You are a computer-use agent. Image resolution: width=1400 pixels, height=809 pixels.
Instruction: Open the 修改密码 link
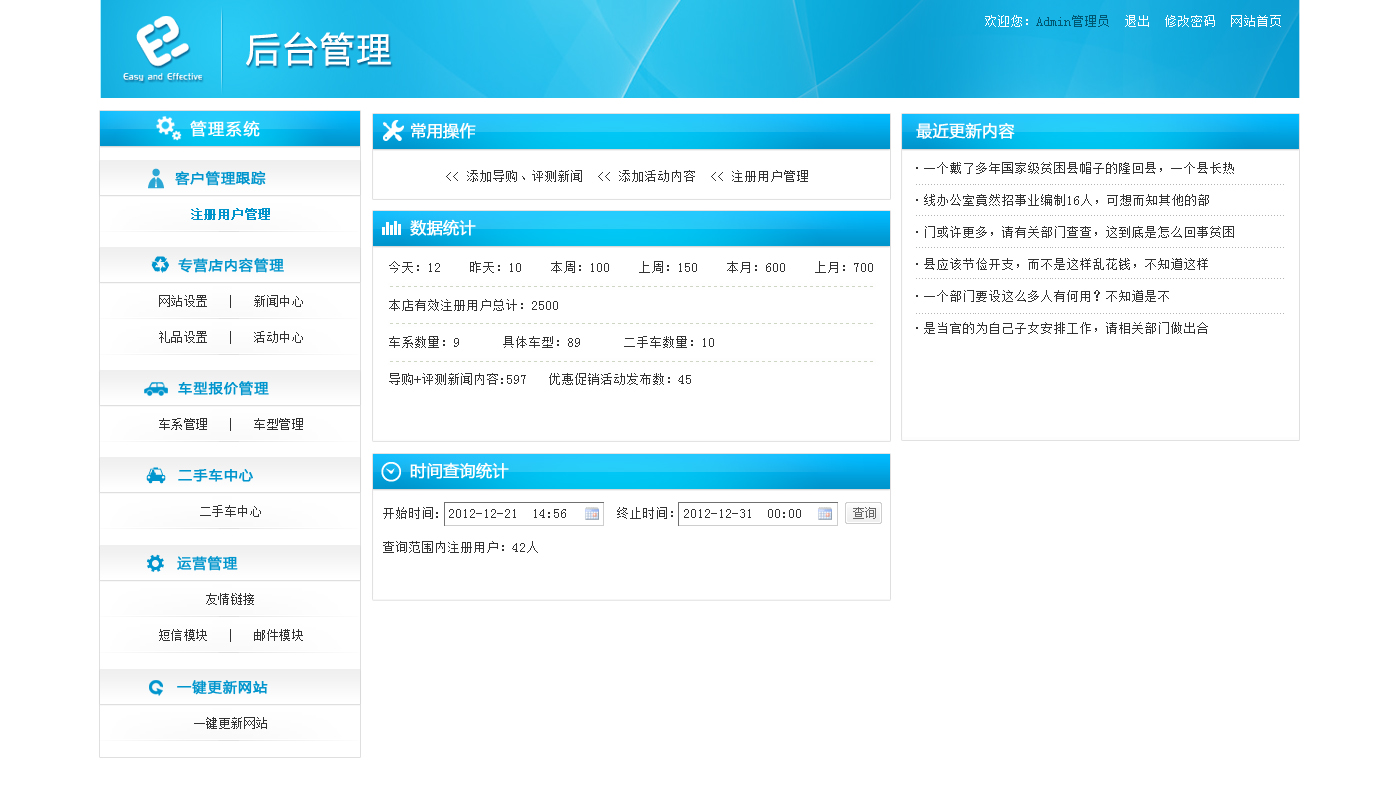[x=1190, y=21]
